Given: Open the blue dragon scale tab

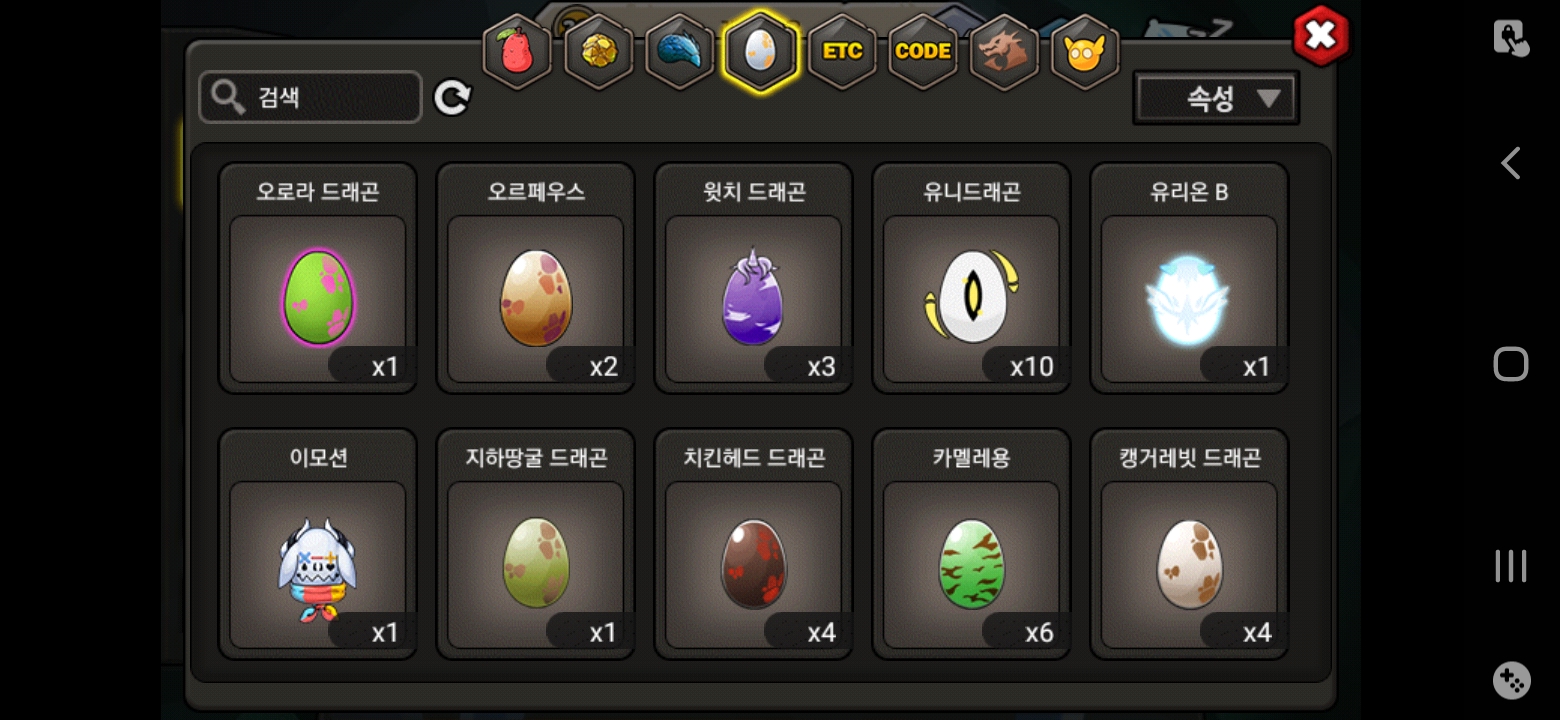Looking at the screenshot, I should (x=679, y=52).
